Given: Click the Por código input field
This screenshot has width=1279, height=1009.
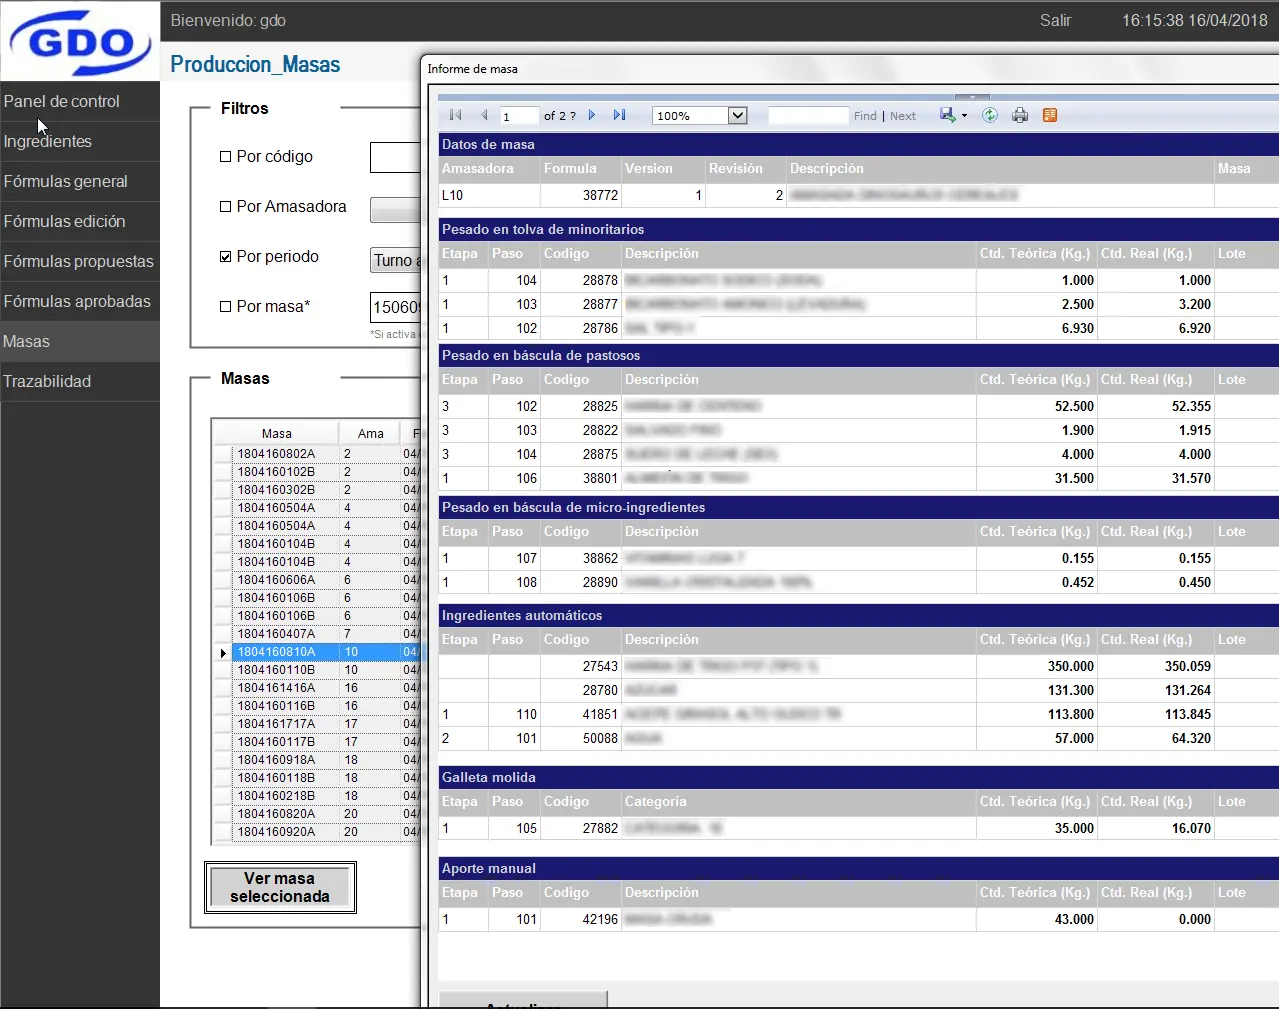Looking at the screenshot, I should [x=395, y=157].
